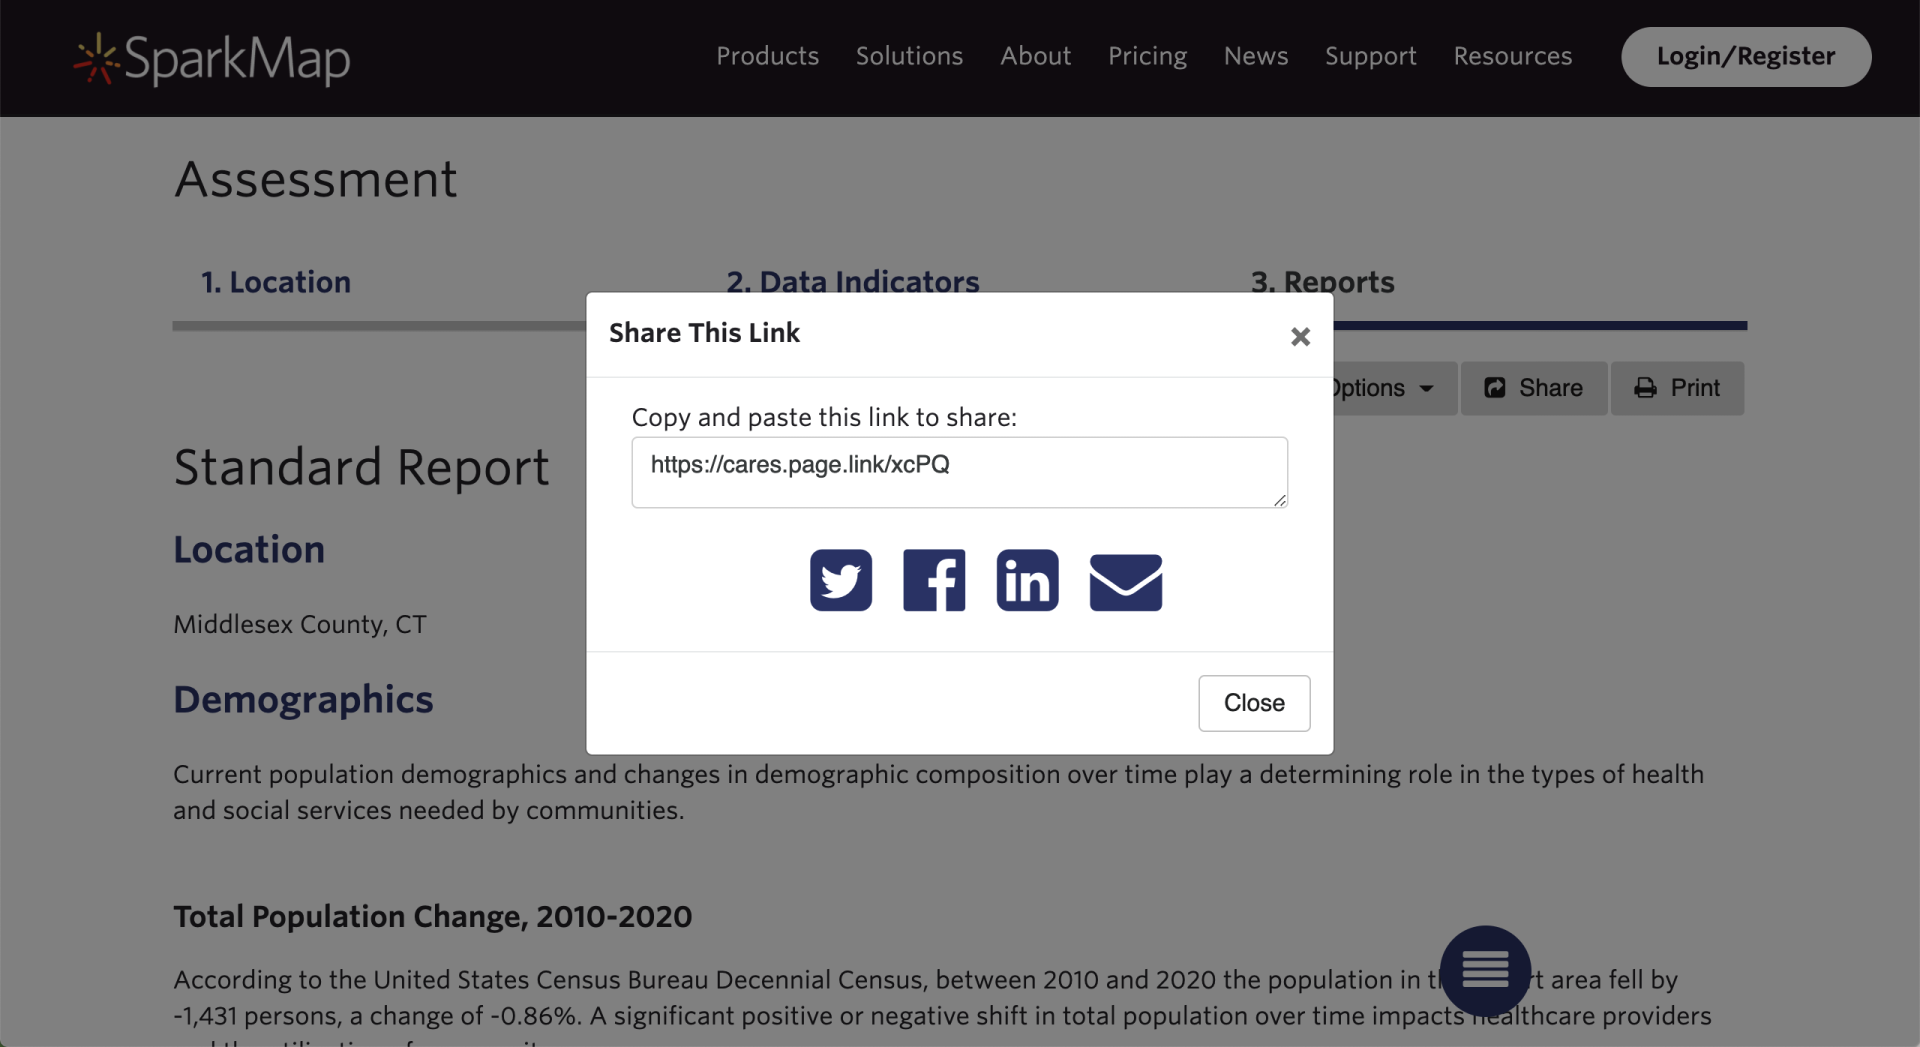
Task: Go to the Pricing page
Action: click(x=1147, y=56)
